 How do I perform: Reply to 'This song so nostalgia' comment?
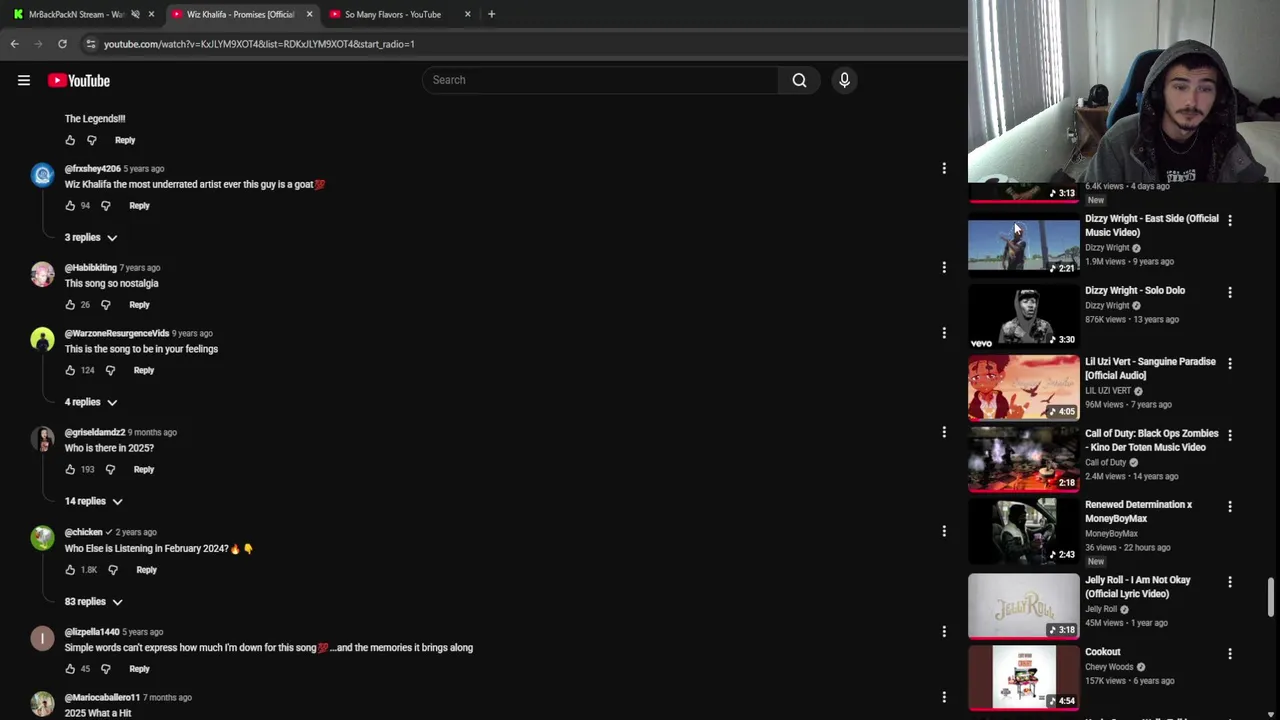pyautogui.click(x=139, y=305)
